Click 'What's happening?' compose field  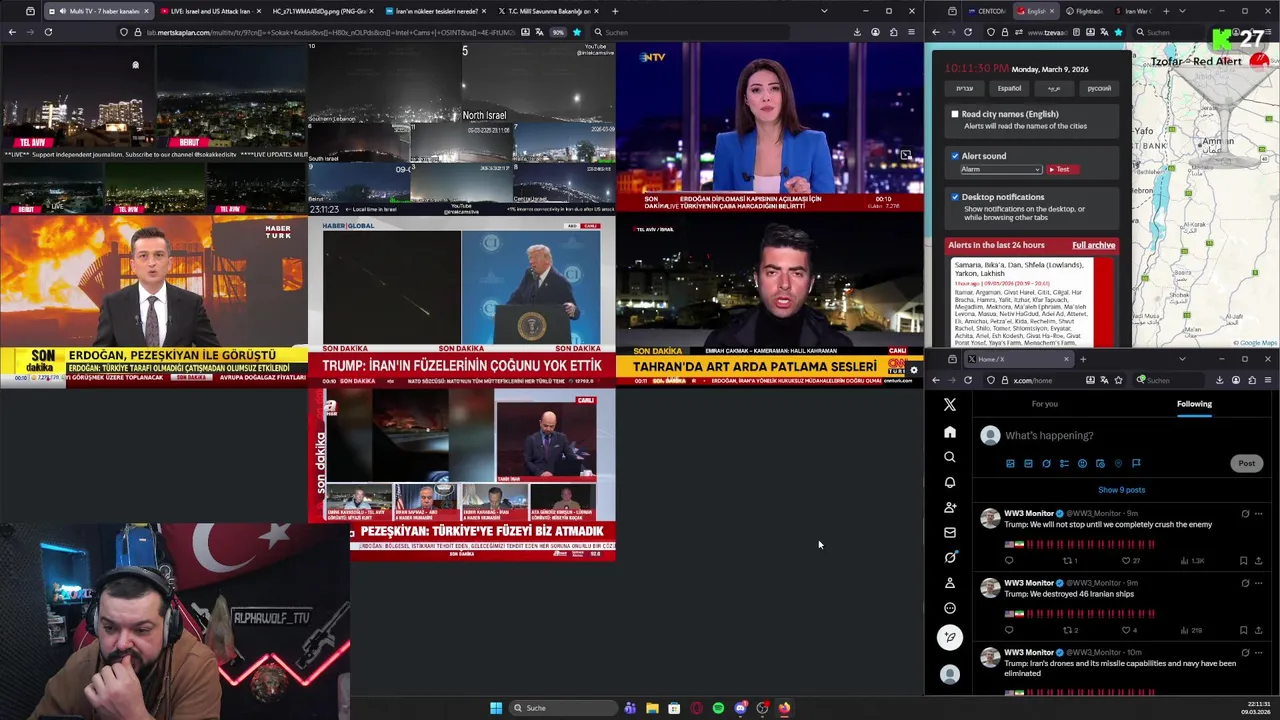click(x=1049, y=435)
